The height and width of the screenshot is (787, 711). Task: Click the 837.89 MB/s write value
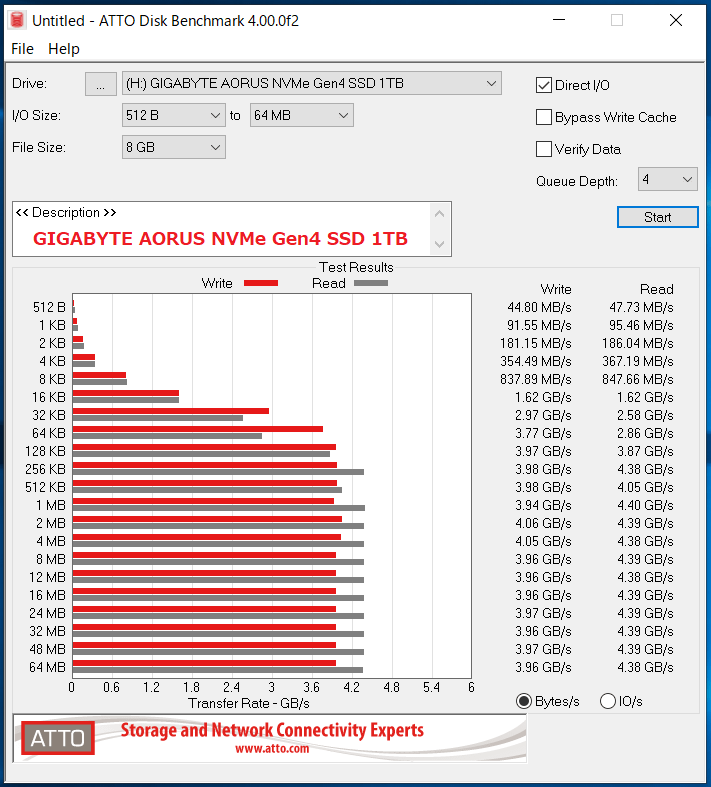point(536,379)
